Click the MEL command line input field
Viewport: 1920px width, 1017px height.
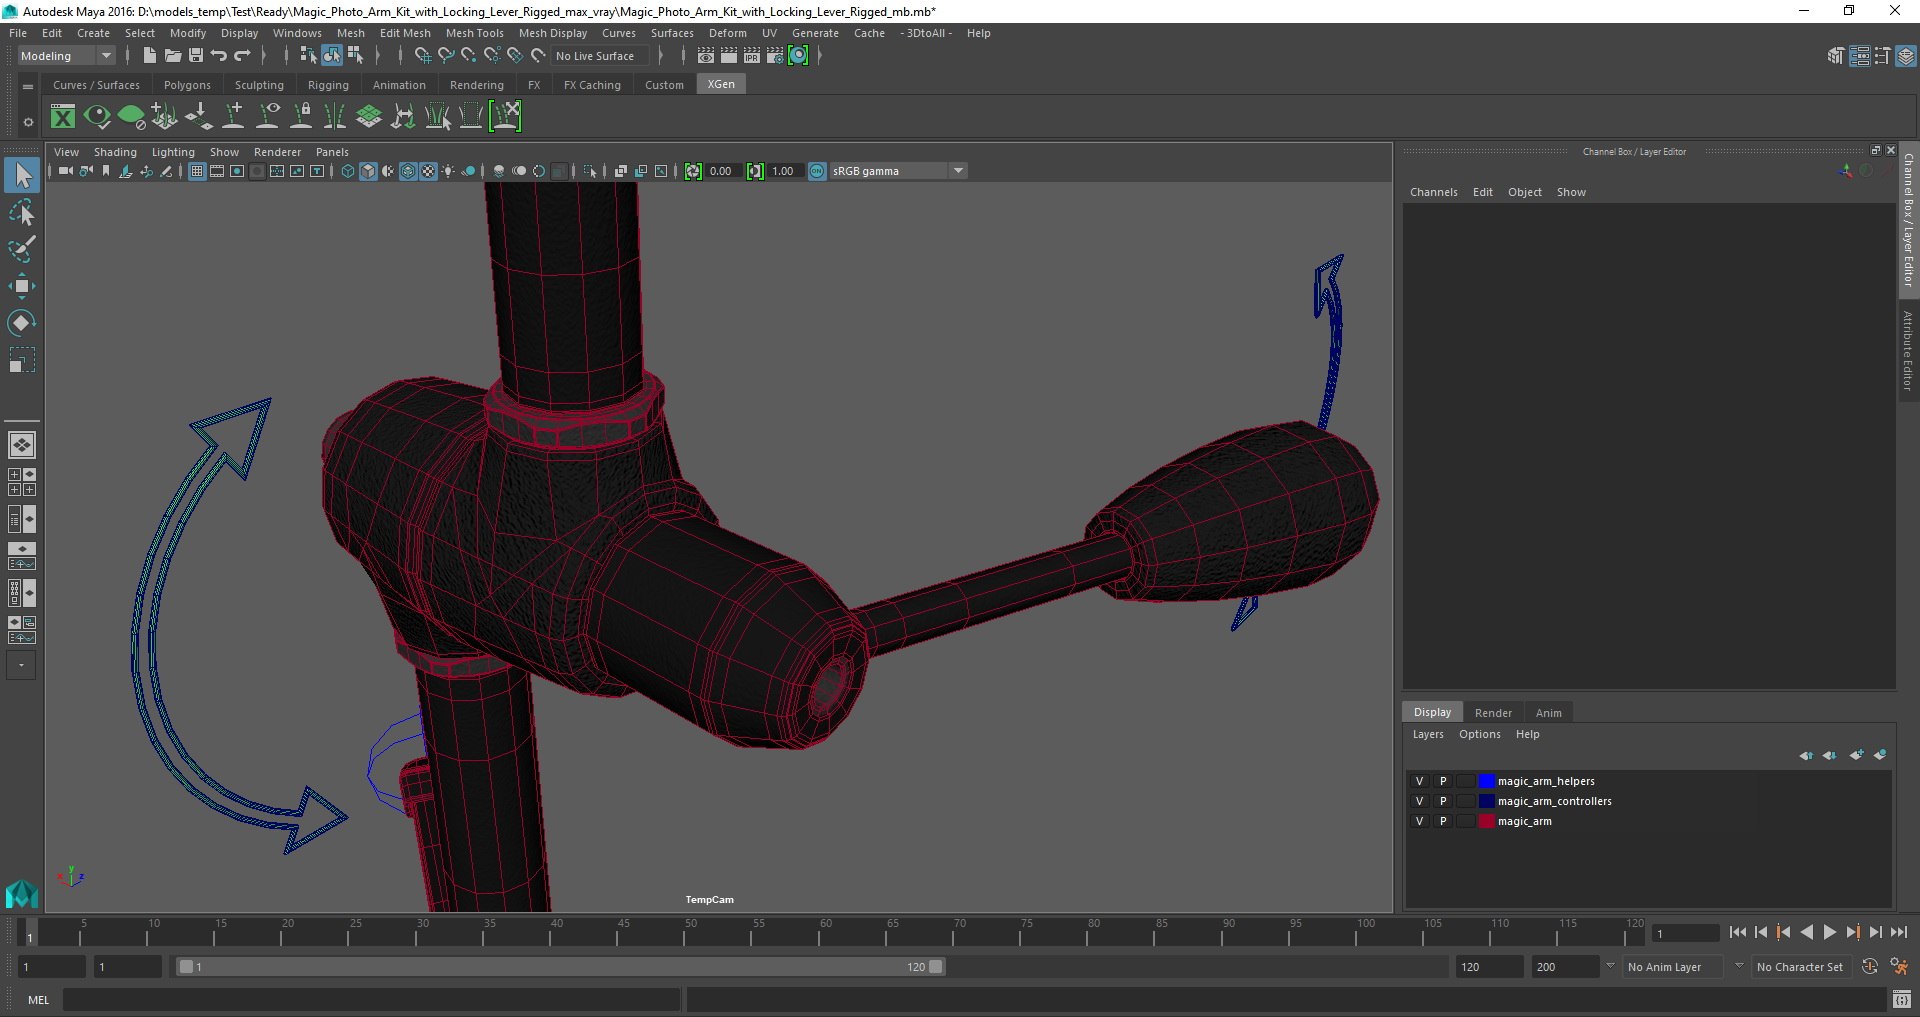(x=371, y=1000)
